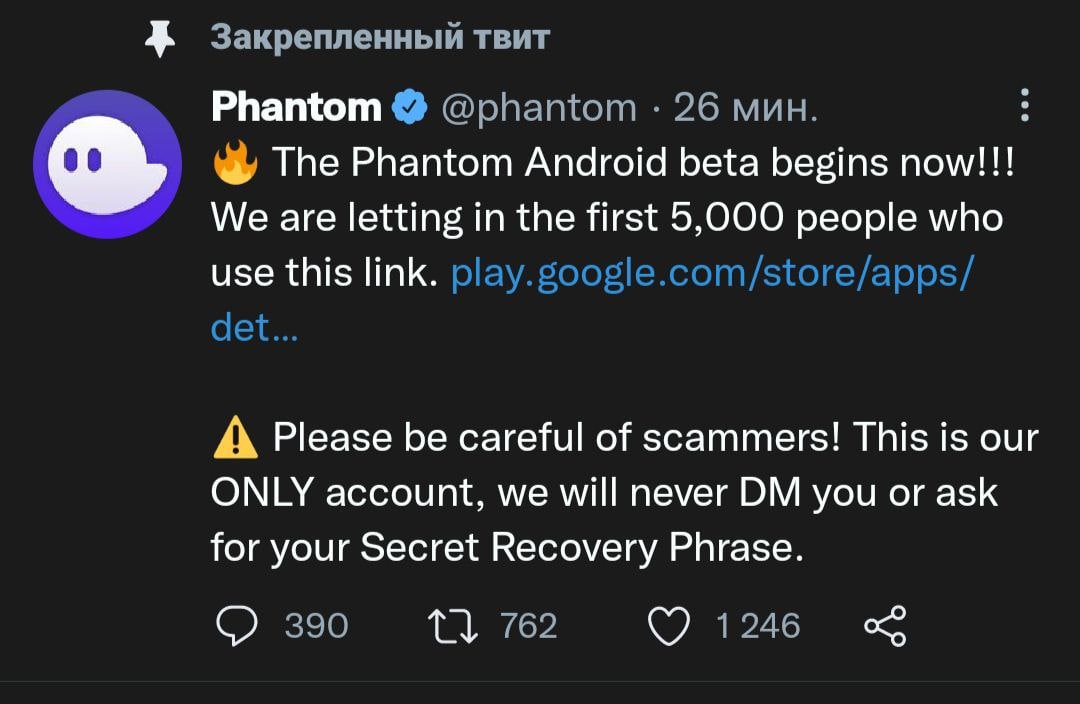Click the pin icon above the tweet
Image resolution: width=1080 pixels, height=704 pixels.
[160, 37]
